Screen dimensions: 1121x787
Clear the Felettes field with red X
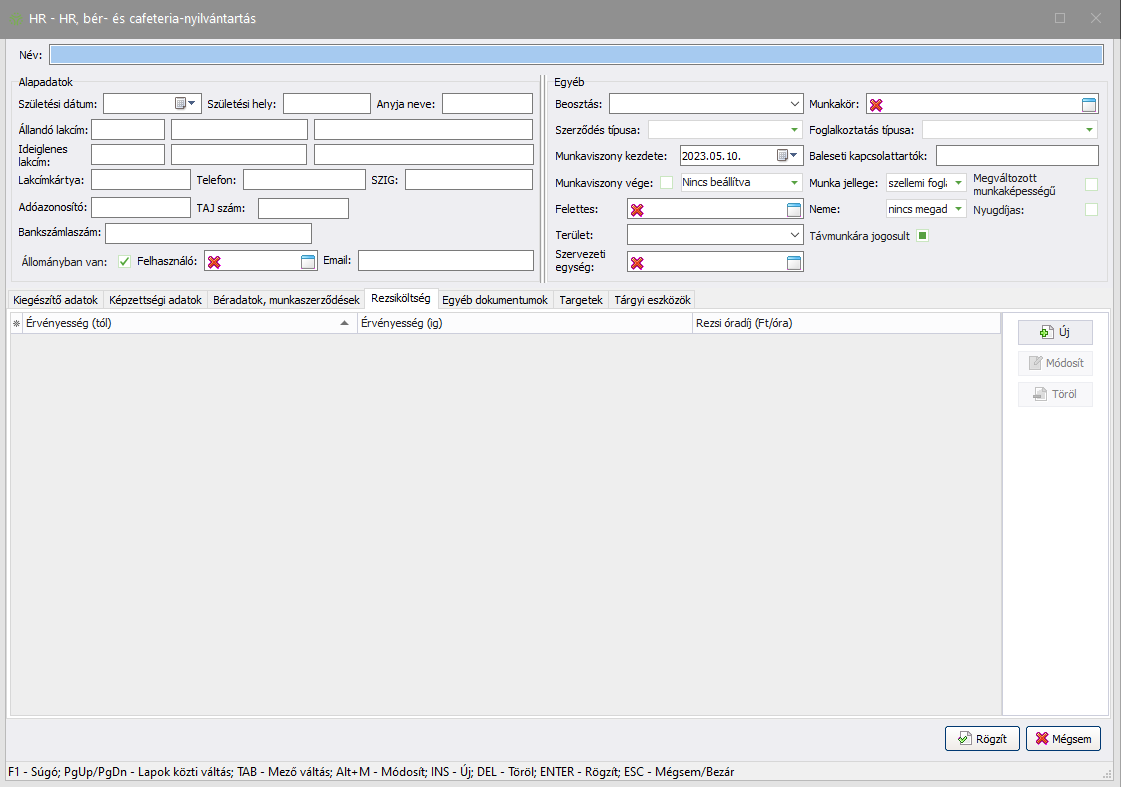pos(637,210)
